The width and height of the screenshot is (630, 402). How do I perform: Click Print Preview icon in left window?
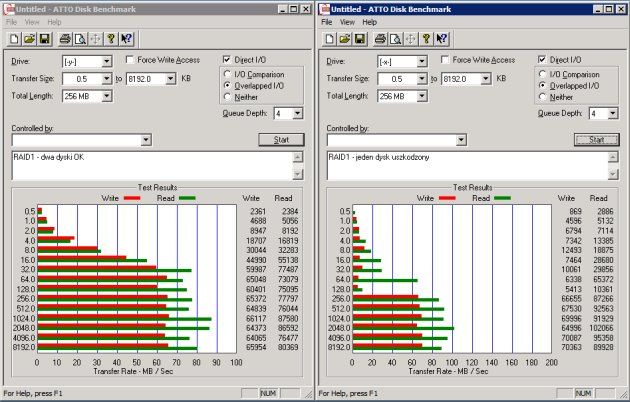tap(80, 39)
